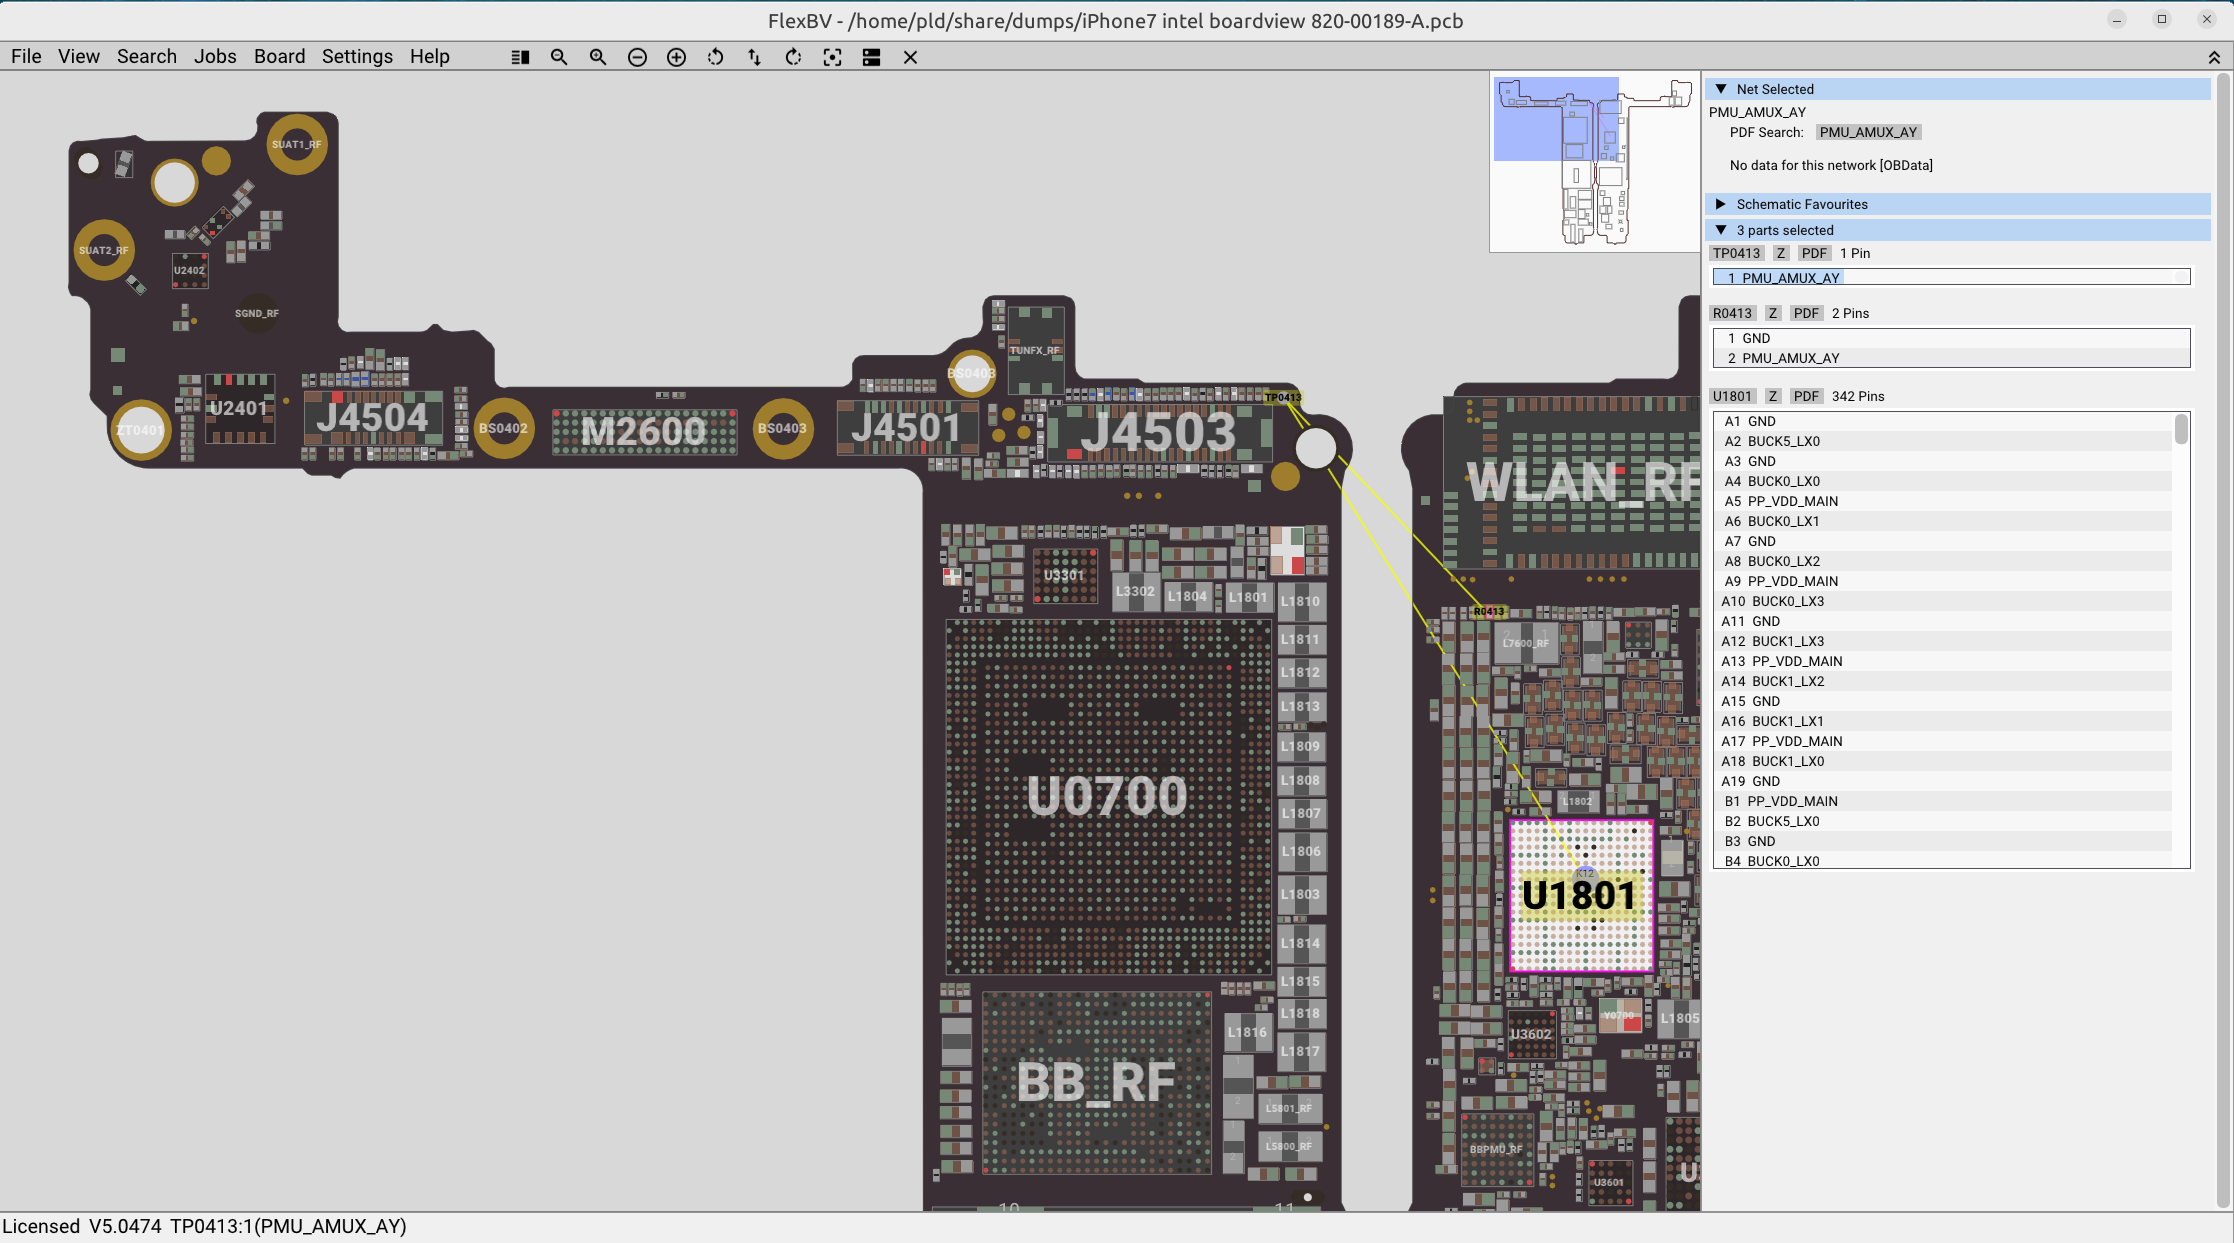Flip the board with up-down arrows icon
The height and width of the screenshot is (1243, 2234).
point(754,58)
